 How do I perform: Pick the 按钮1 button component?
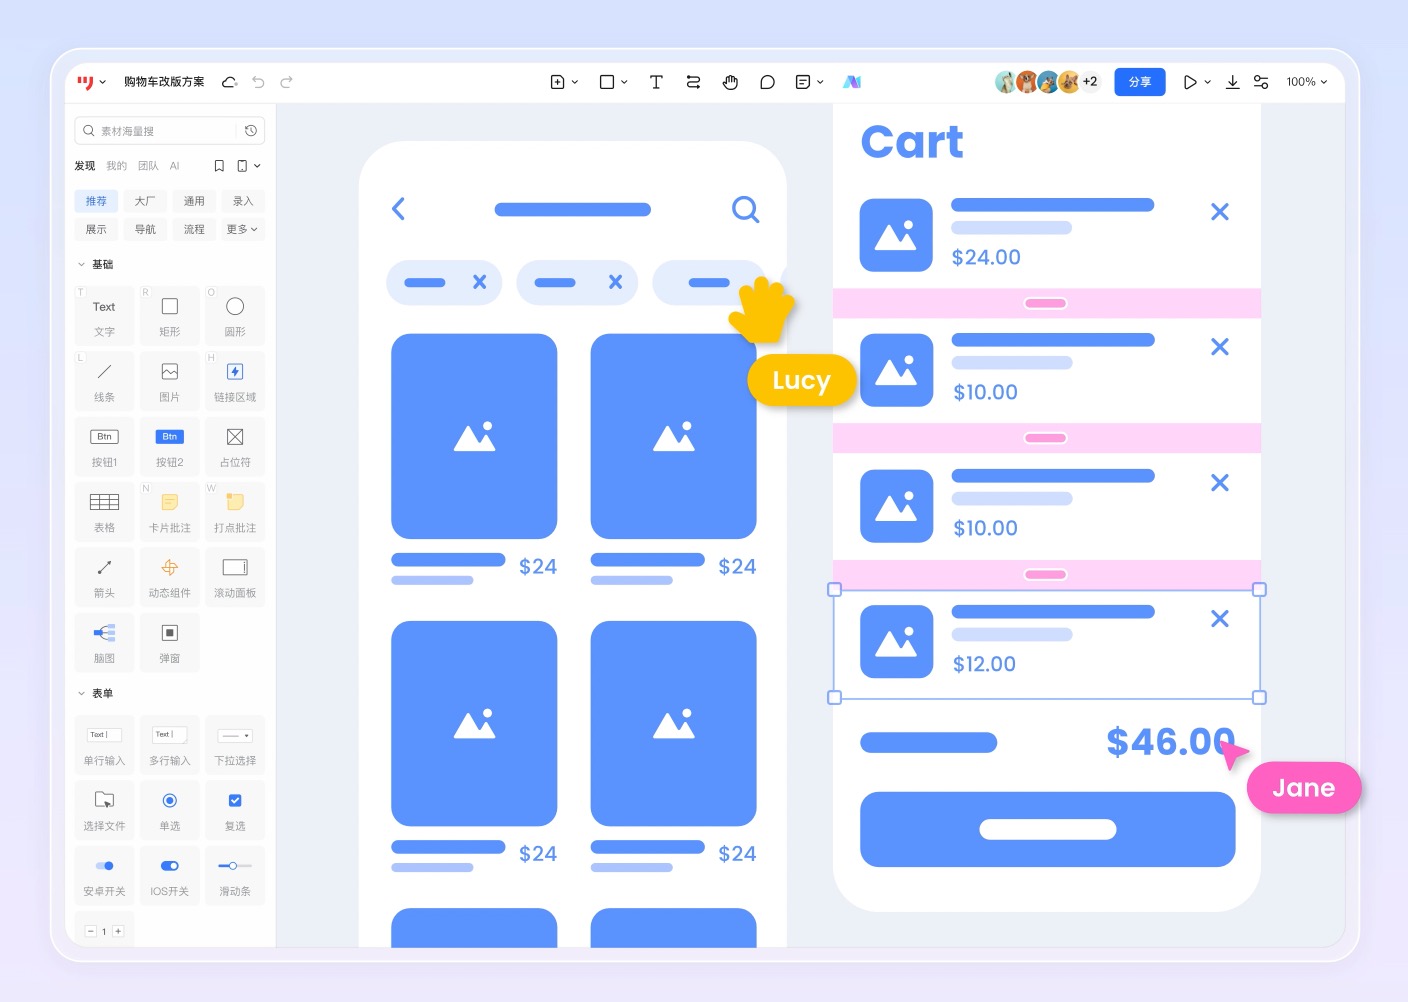tap(104, 447)
